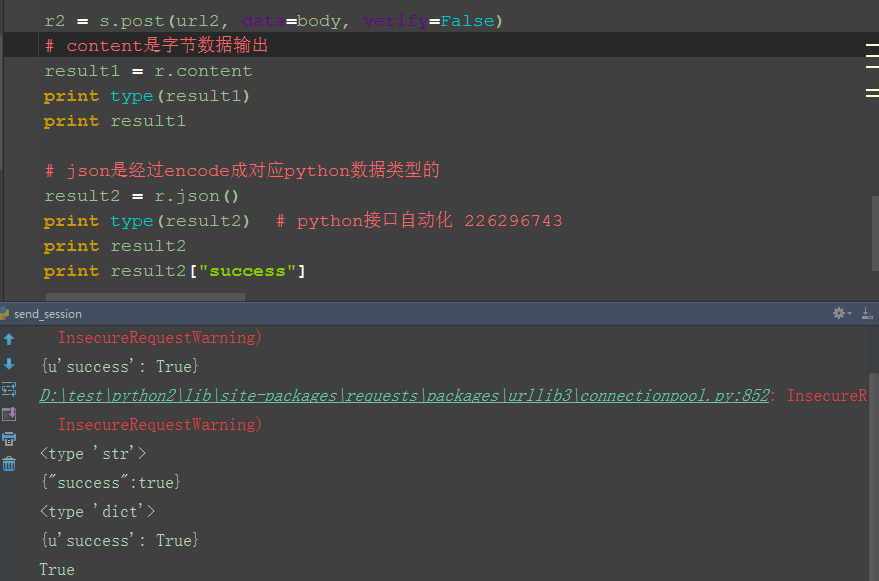Click the python icon beside send_session

coord(4,313)
